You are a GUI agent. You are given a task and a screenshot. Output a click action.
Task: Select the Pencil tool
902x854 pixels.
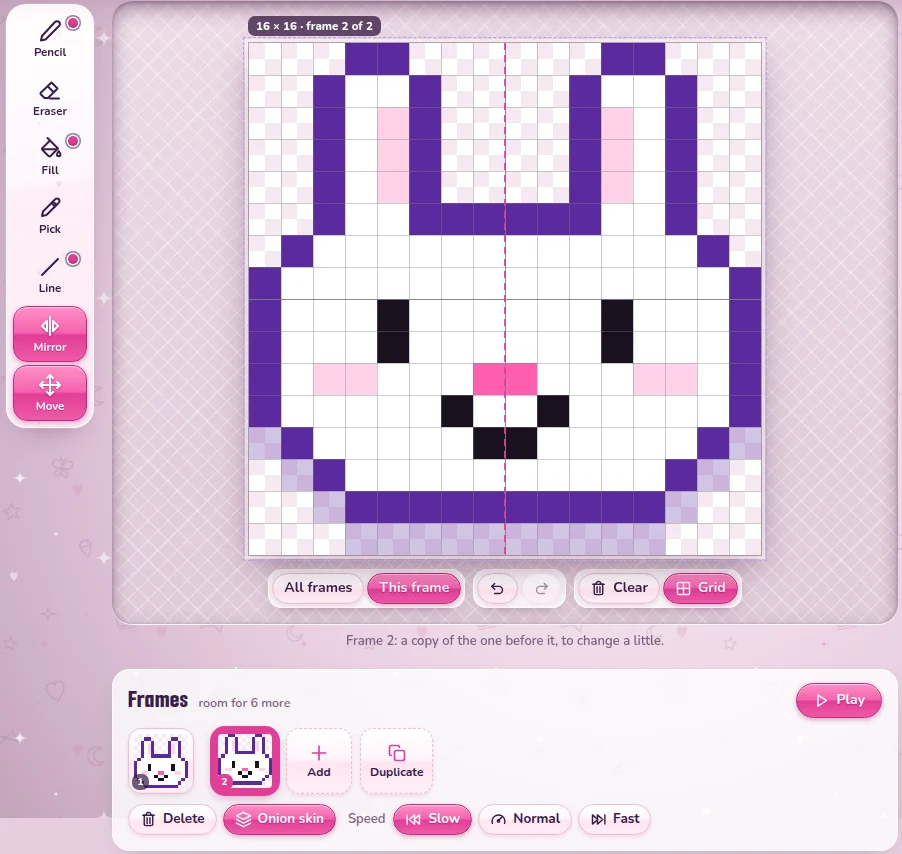(49, 39)
